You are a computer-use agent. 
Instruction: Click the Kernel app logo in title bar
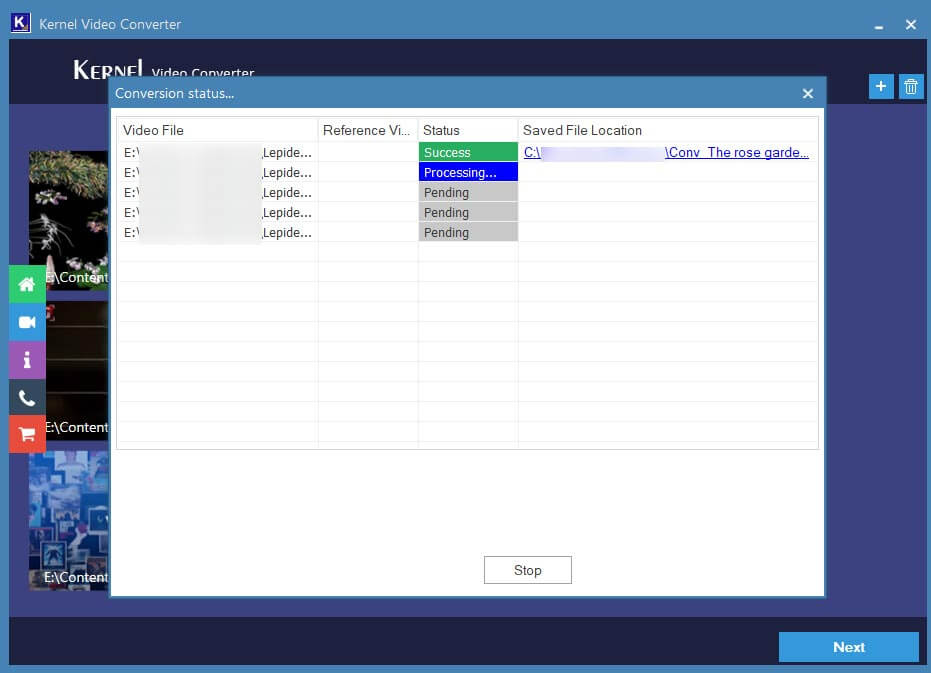point(21,23)
